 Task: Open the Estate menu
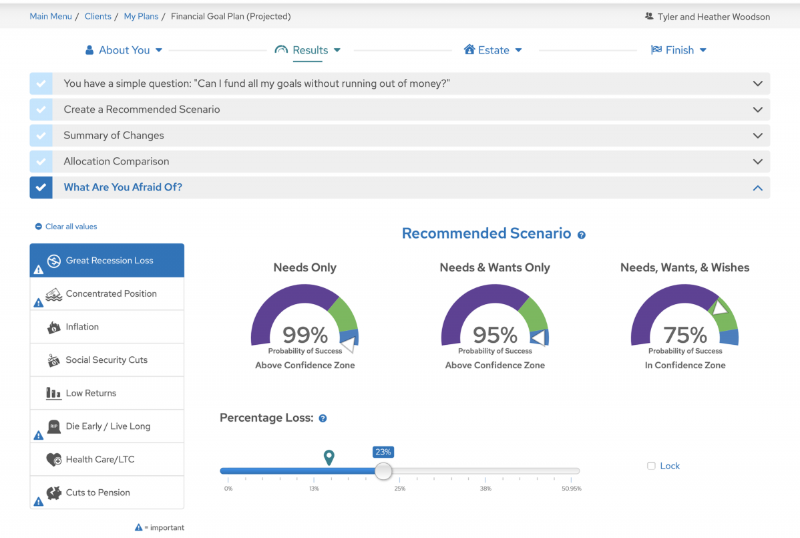492,50
